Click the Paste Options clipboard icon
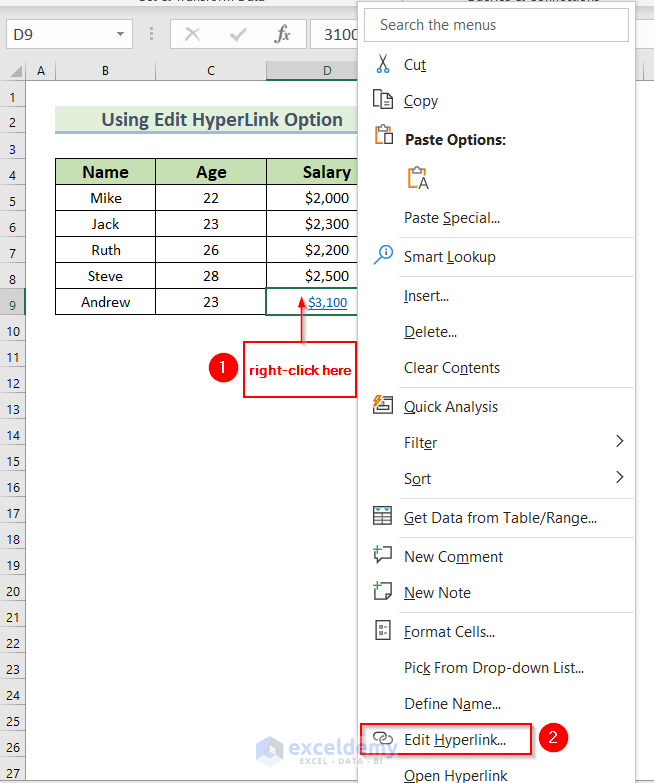 point(384,135)
